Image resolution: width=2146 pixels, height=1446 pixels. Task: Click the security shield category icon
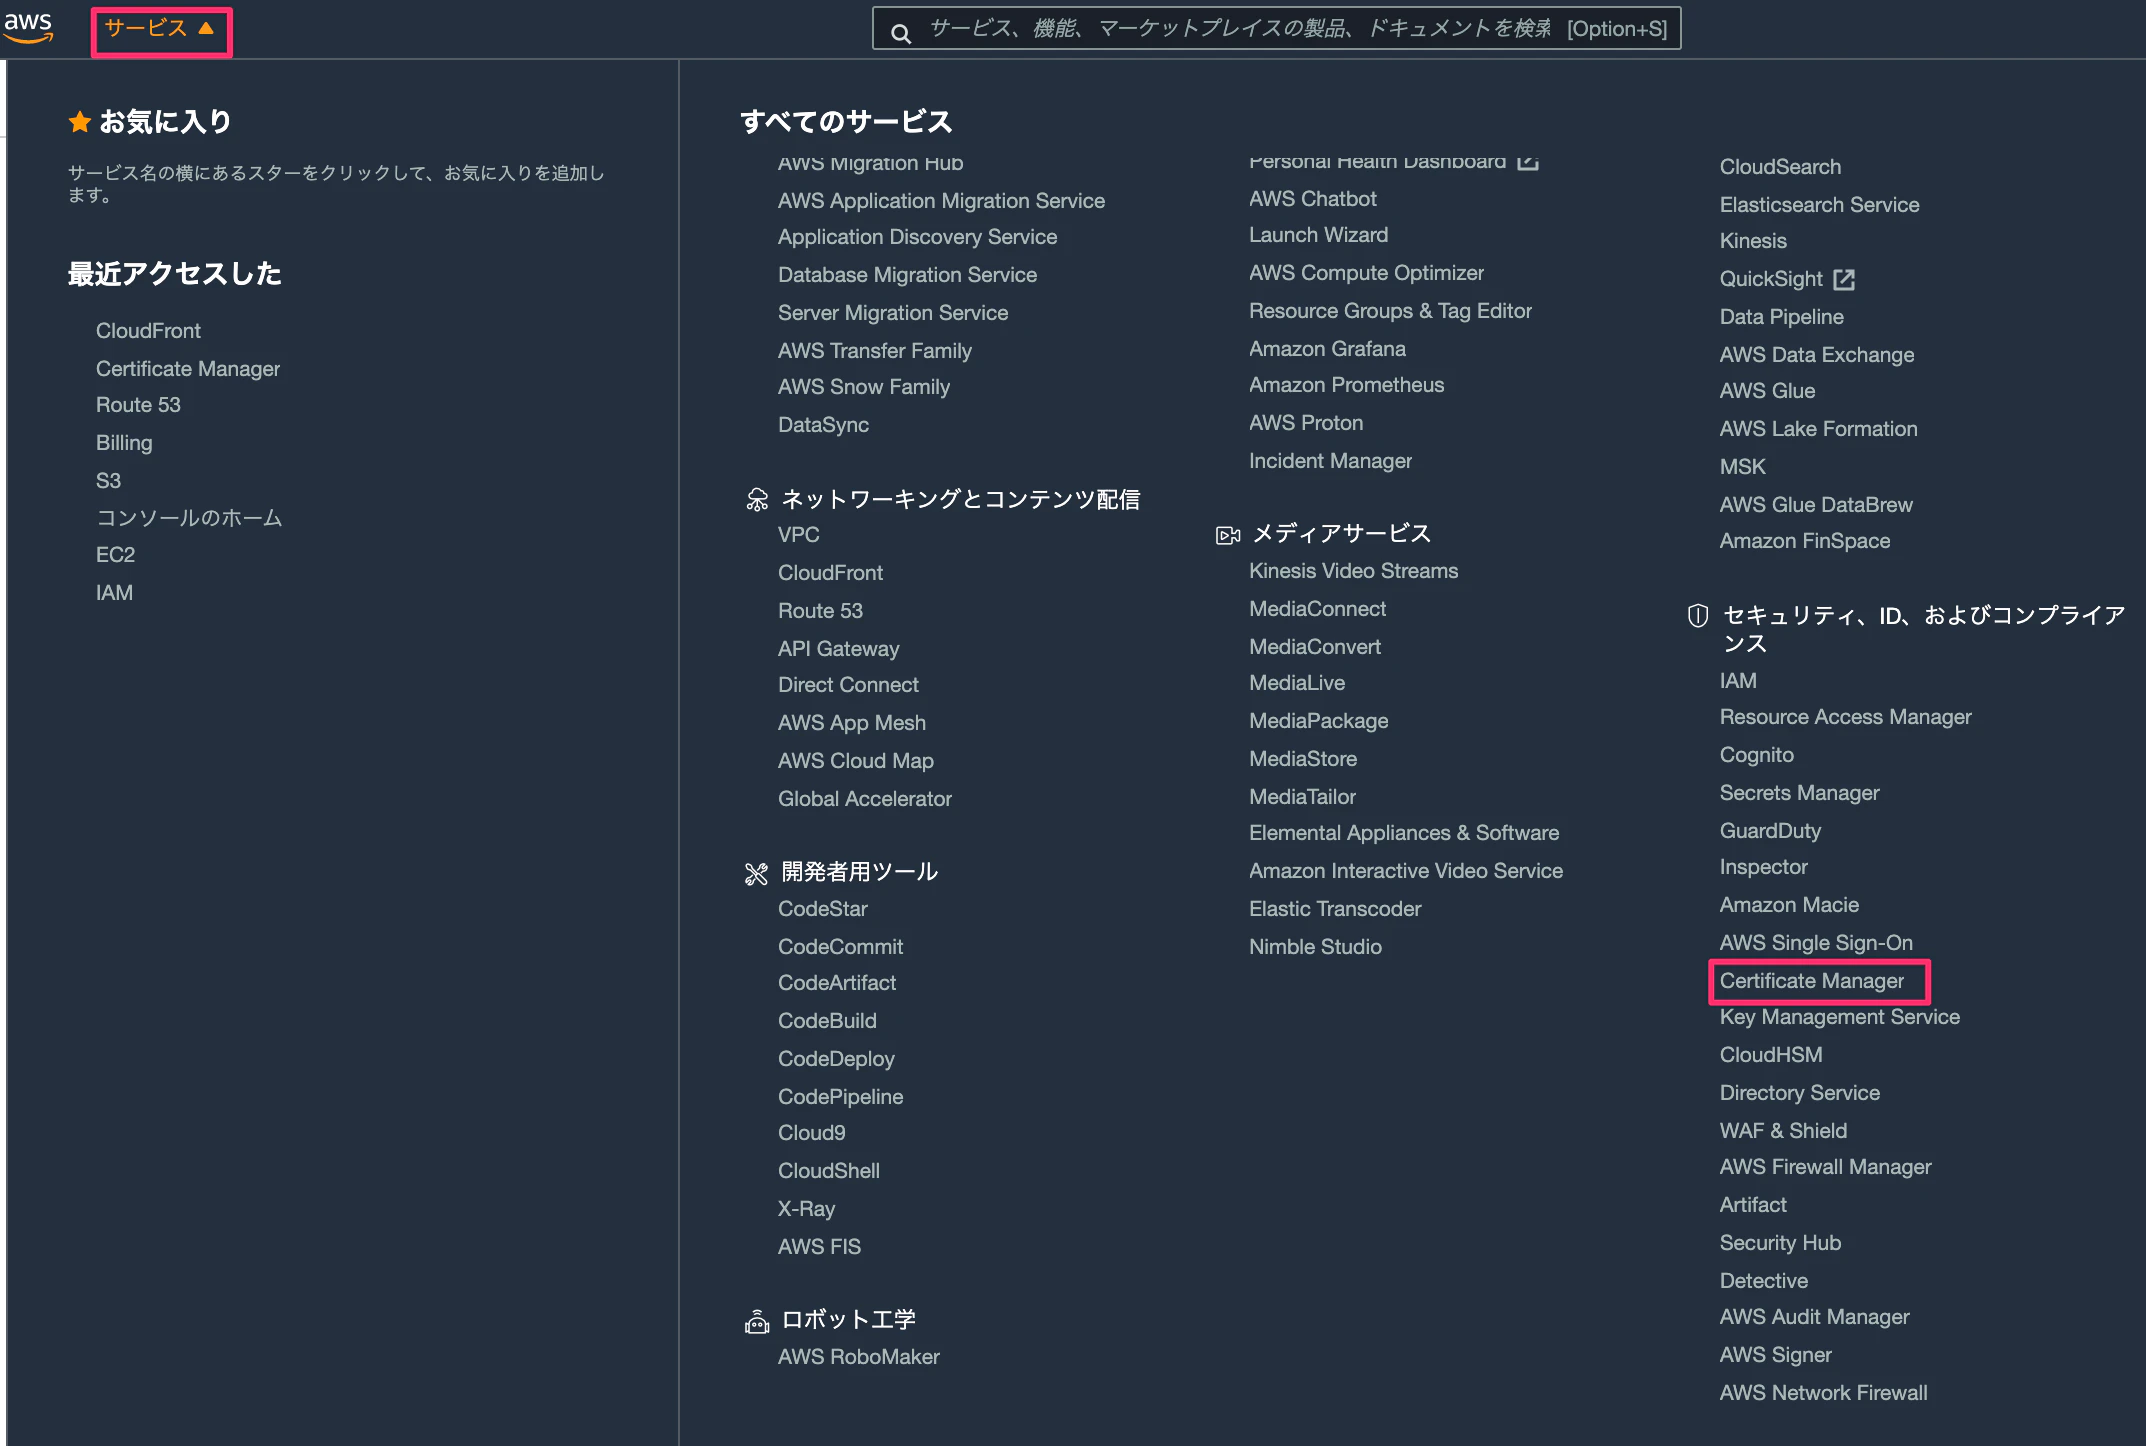click(1698, 616)
